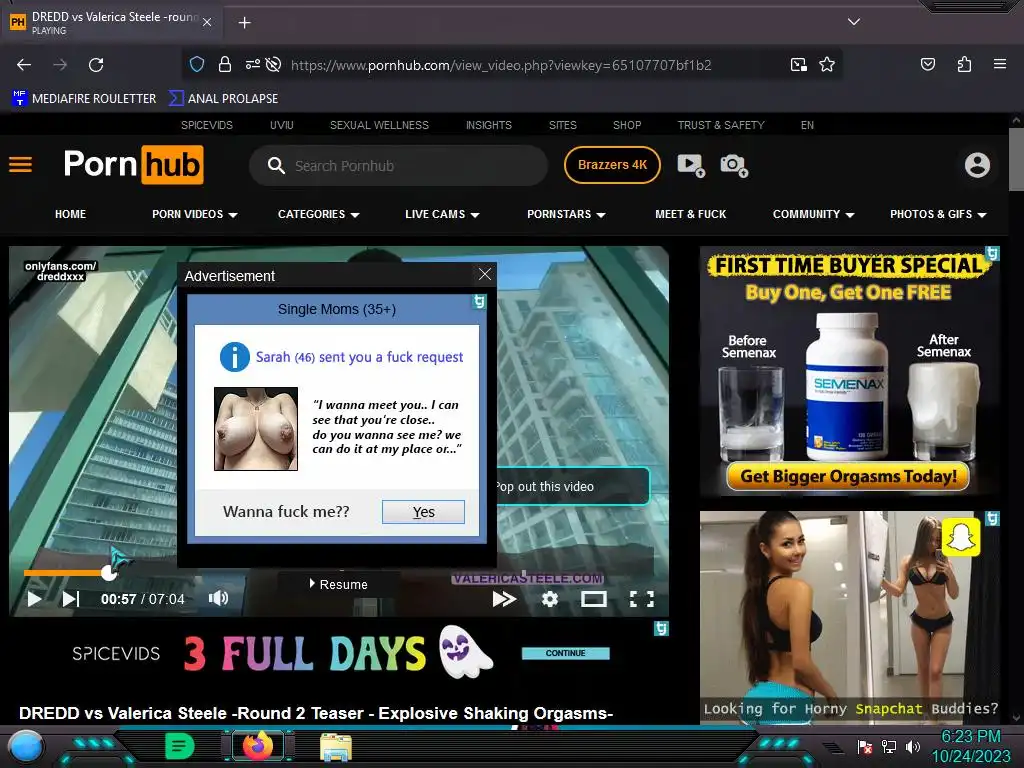Open the MEDIAFIRE ROULETTER bookmark

coord(84,99)
